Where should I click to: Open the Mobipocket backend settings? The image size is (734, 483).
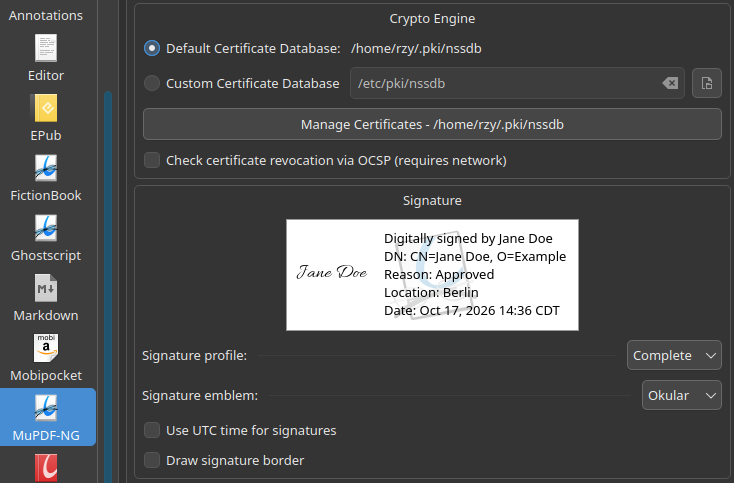click(46, 358)
